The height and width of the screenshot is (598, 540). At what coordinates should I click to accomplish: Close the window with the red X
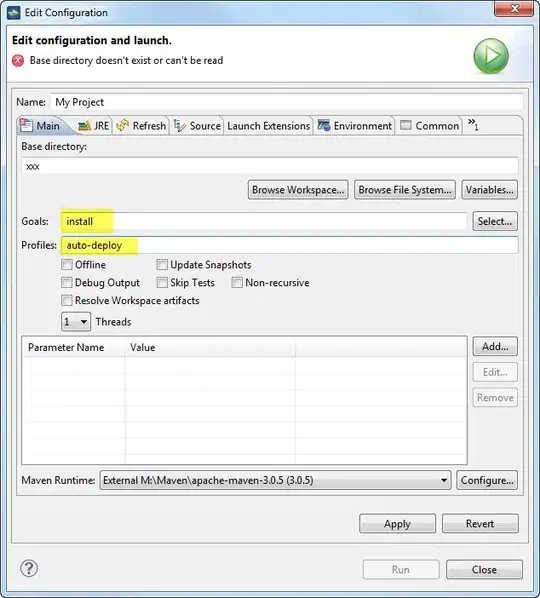click(x=514, y=8)
